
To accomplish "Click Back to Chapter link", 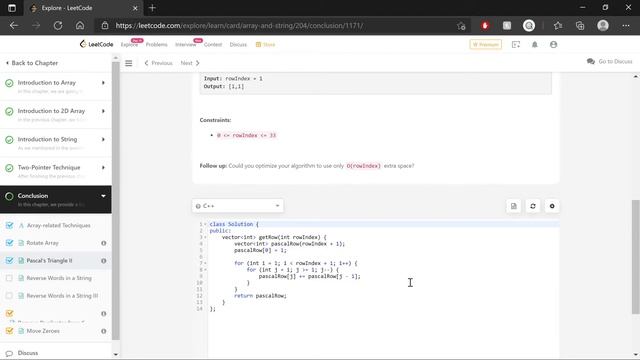I will click(32, 63).
